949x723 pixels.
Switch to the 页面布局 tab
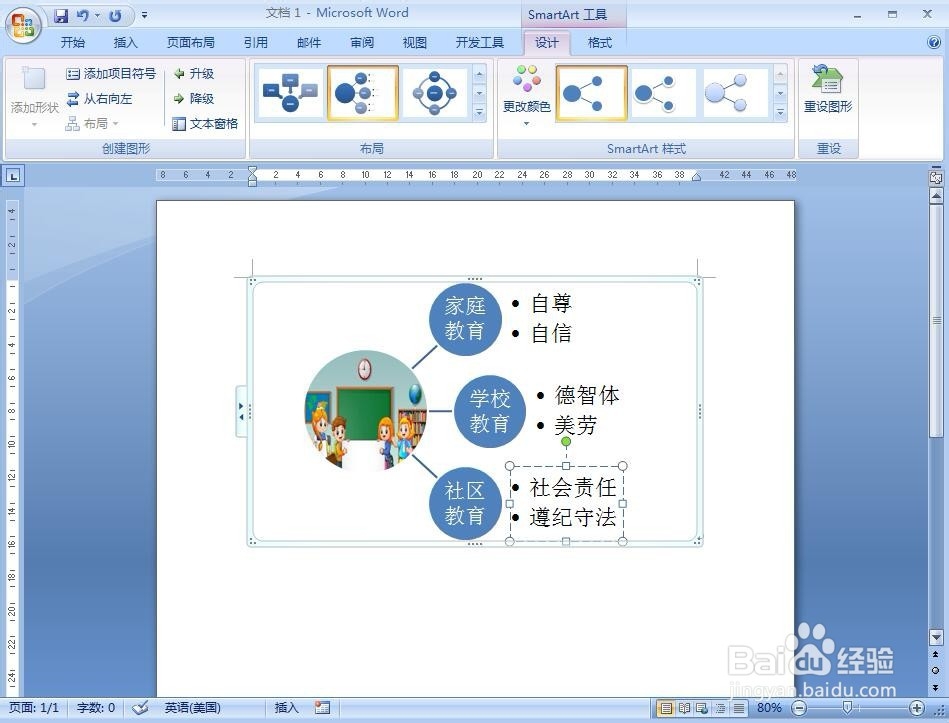tap(191, 42)
